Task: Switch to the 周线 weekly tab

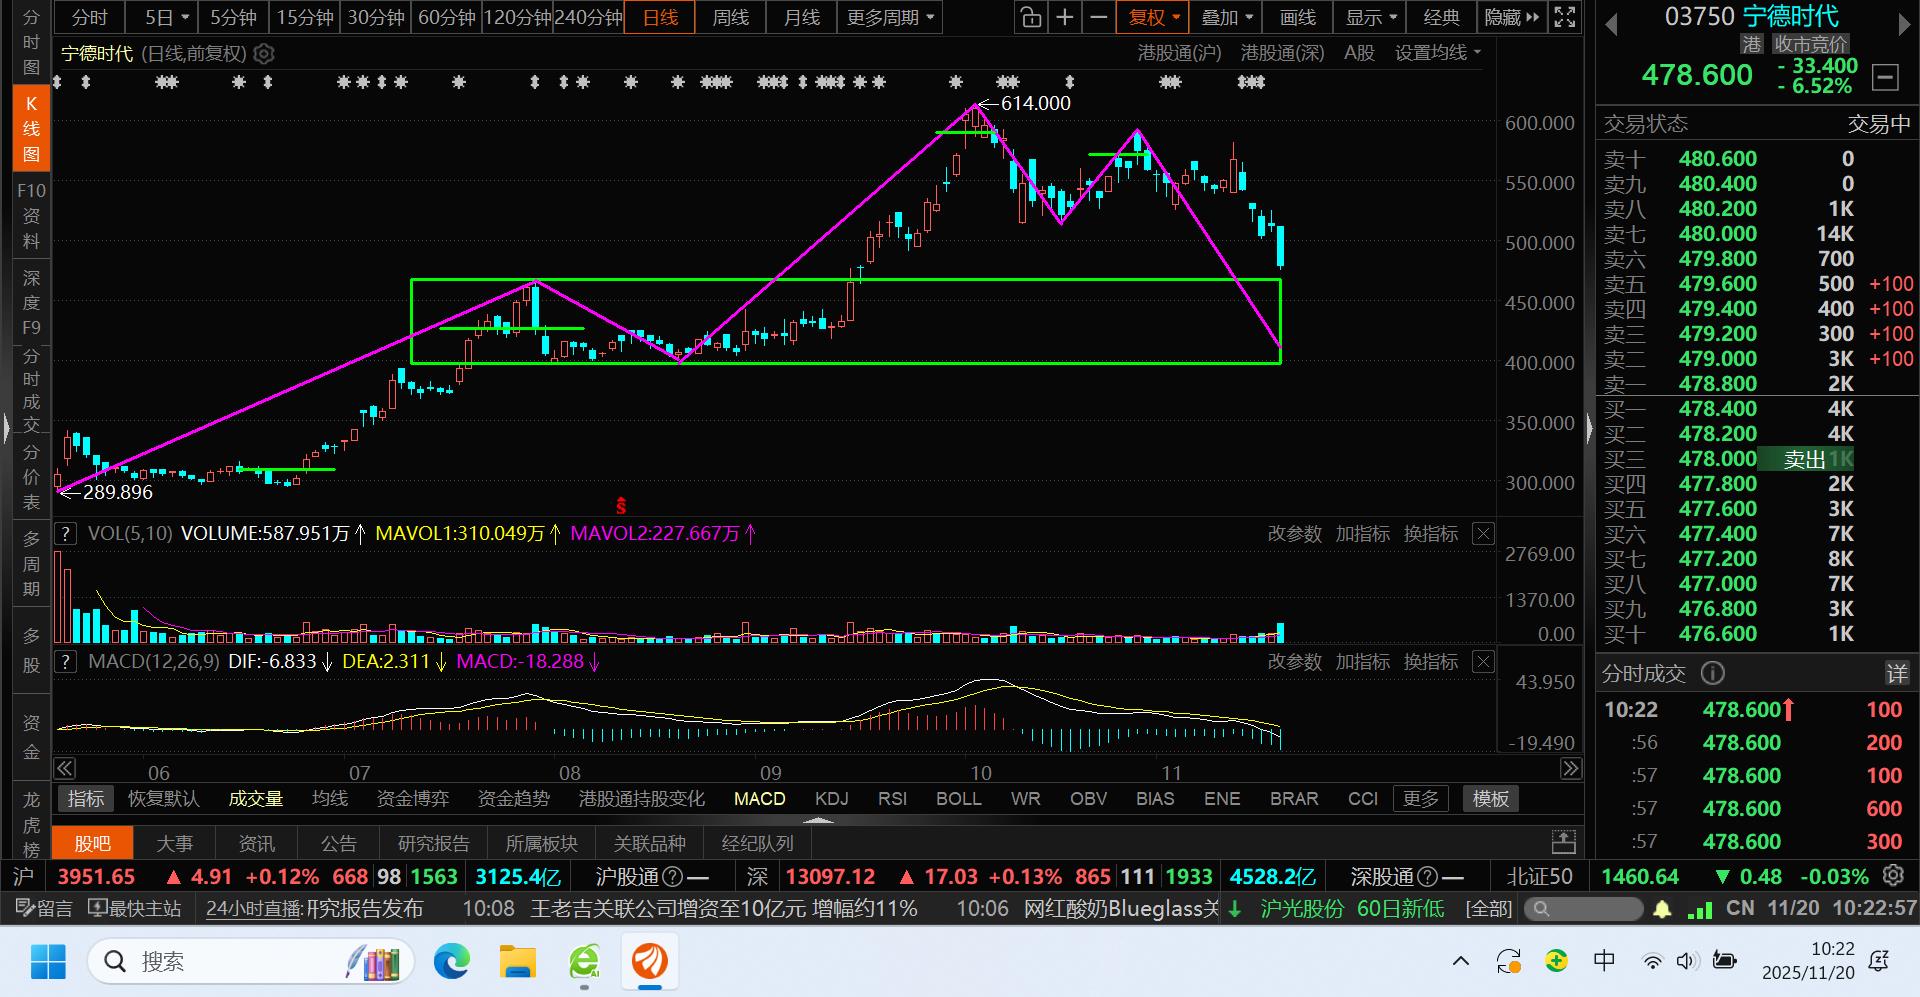Action: (731, 17)
